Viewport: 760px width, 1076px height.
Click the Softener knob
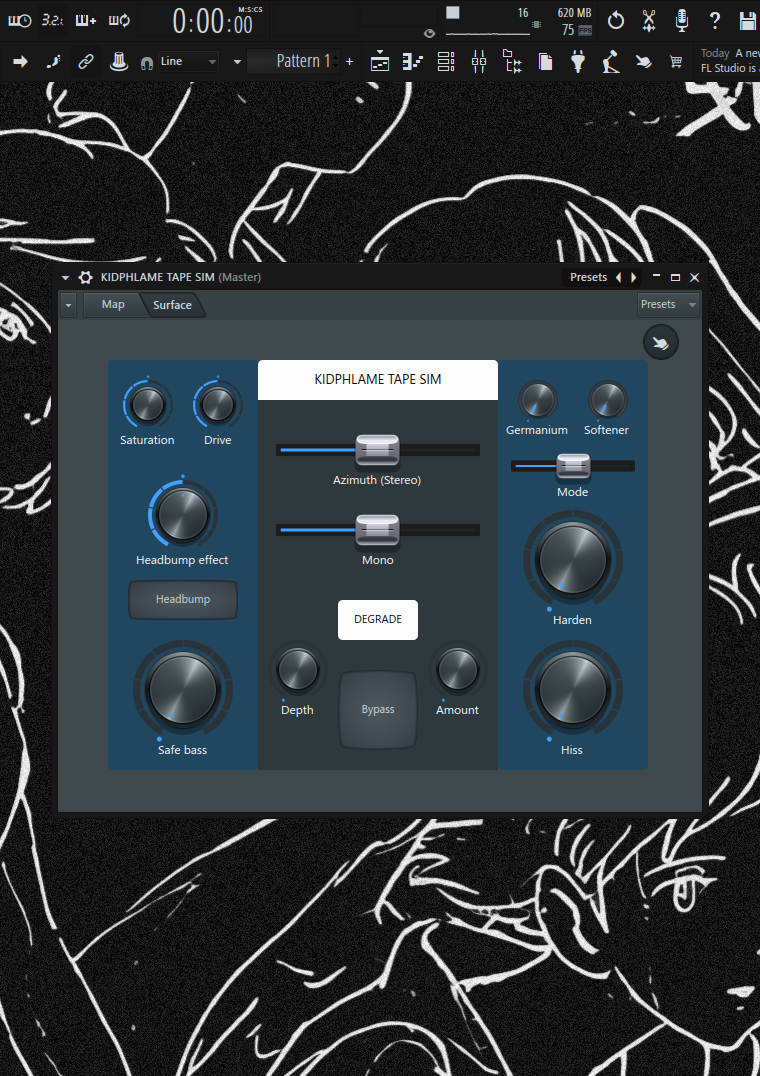[x=607, y=400]
